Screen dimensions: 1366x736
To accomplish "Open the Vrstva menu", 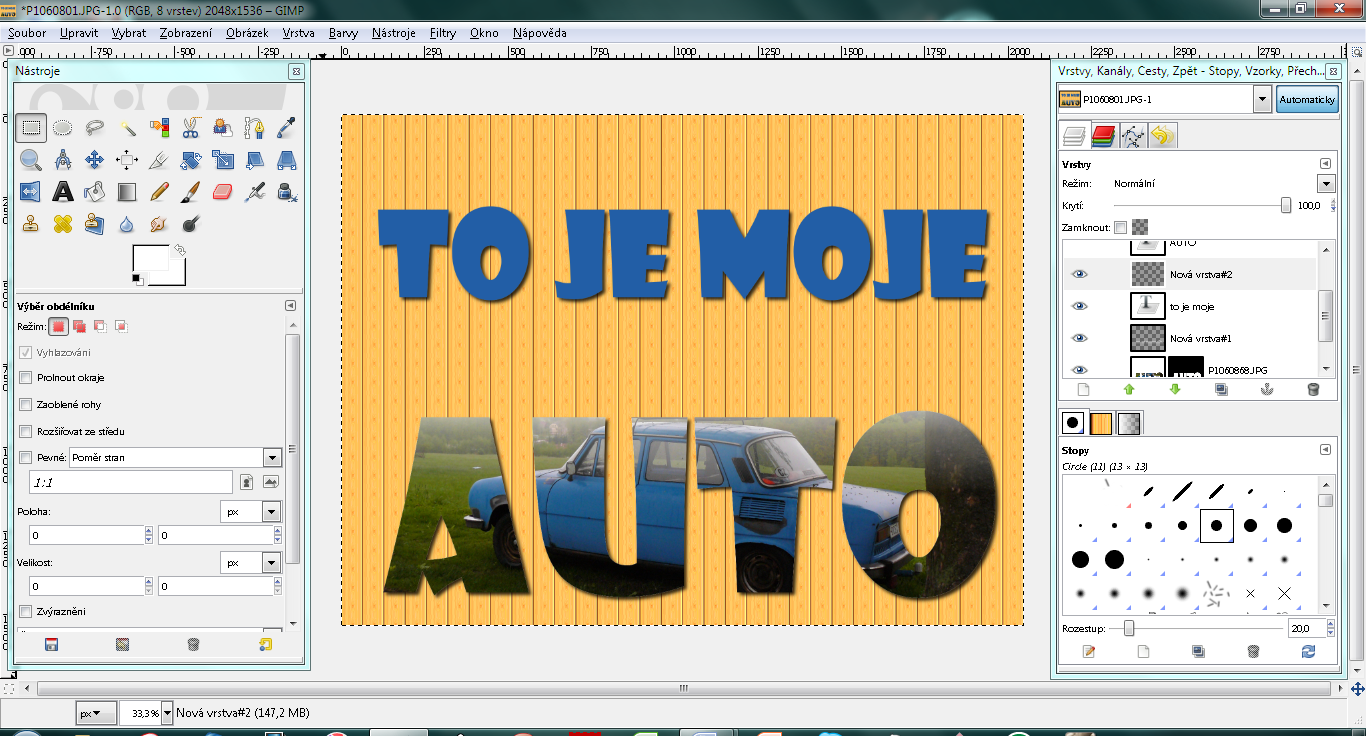I will pos(298,33).
